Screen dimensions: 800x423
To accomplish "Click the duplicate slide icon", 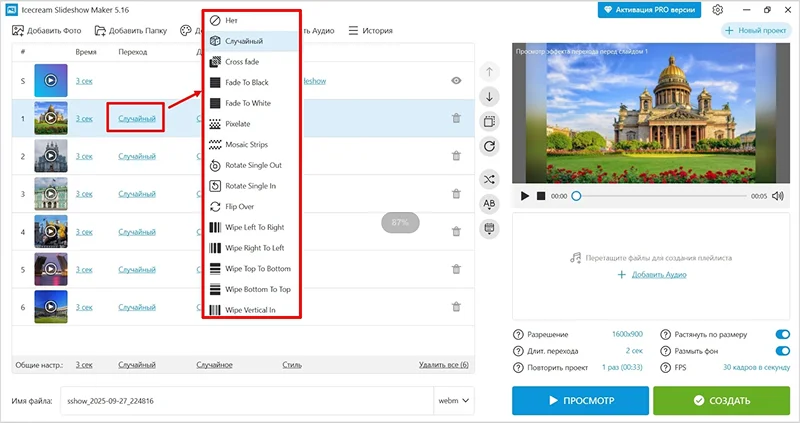I will click(x=489, y=121).
